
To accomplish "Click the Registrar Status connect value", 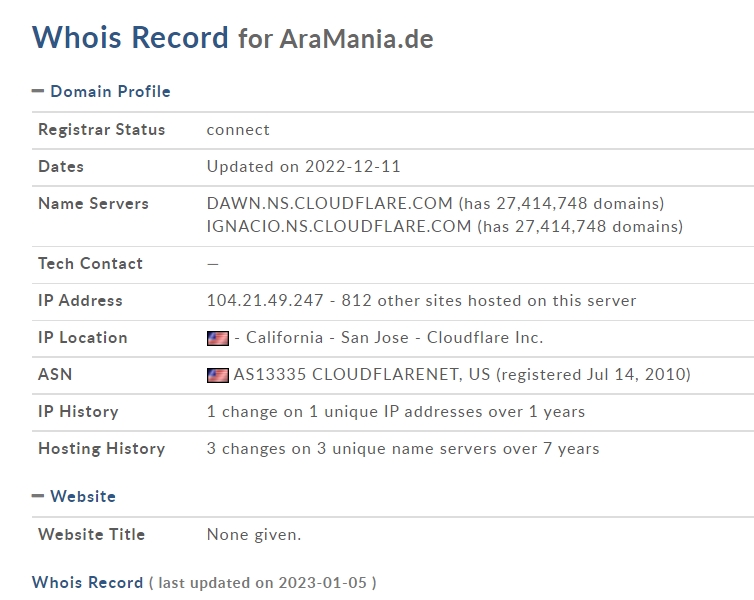I will pyautogui.click(x=238, y=130).
